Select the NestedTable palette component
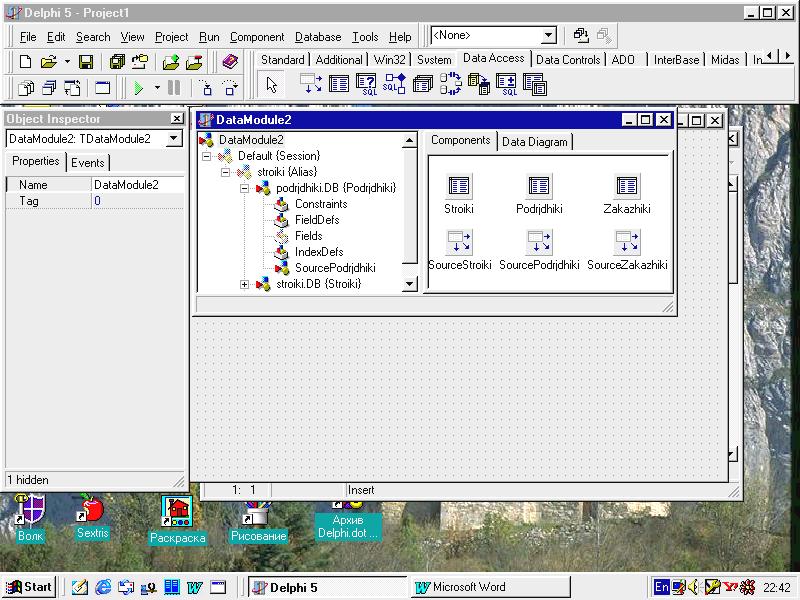The image size is (800, 600). click(534, 84)
